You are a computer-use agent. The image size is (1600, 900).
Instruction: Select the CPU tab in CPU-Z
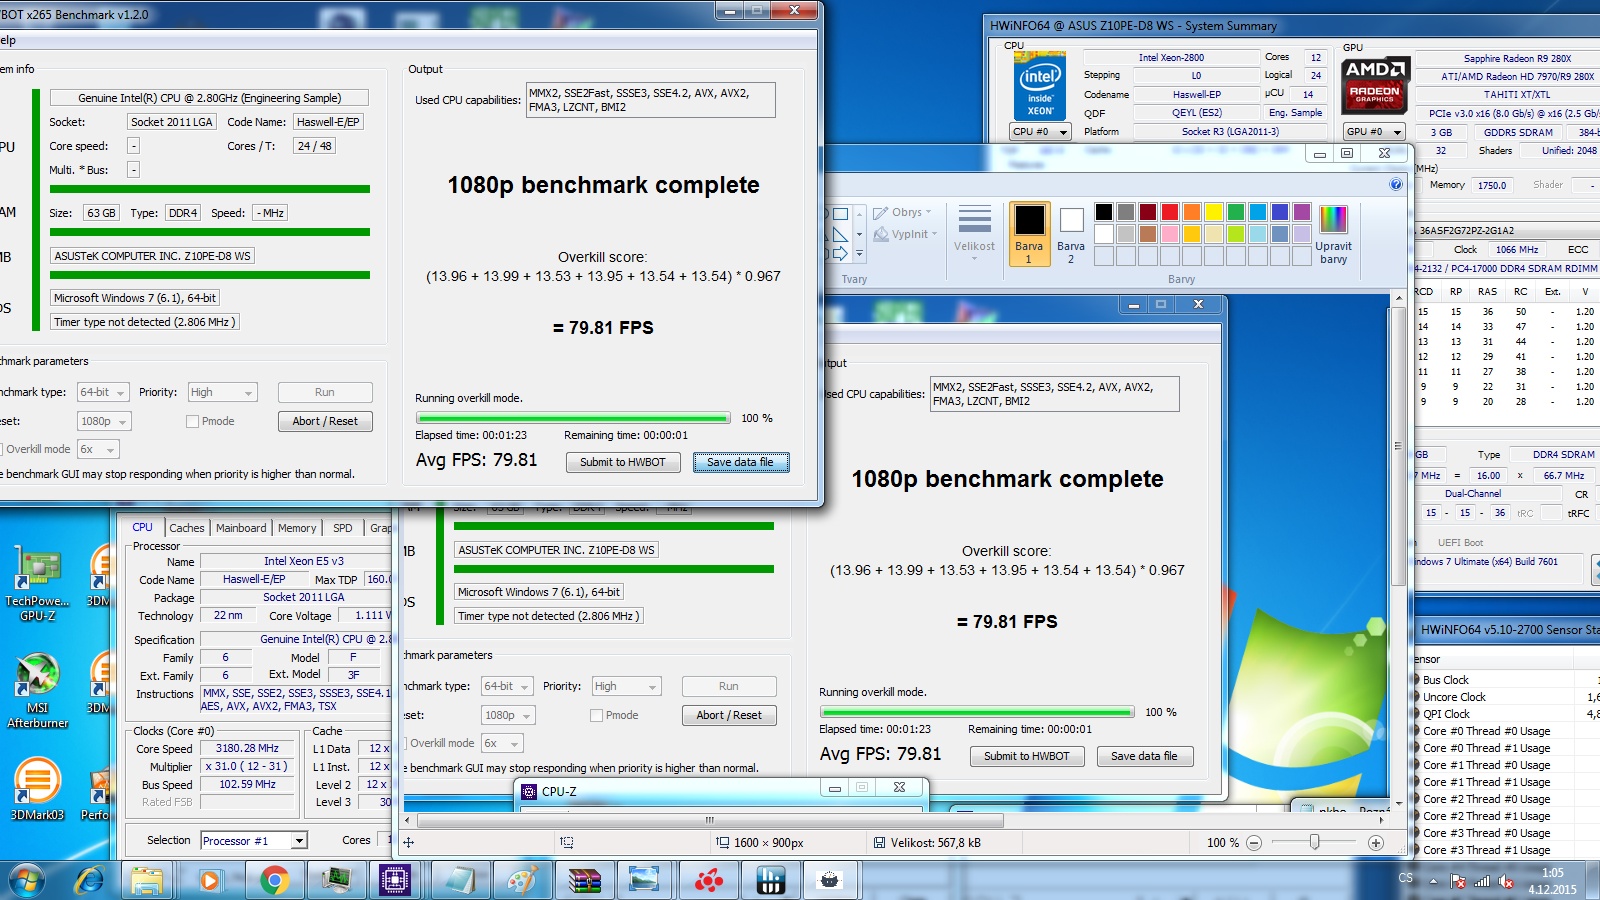[143, 527]
